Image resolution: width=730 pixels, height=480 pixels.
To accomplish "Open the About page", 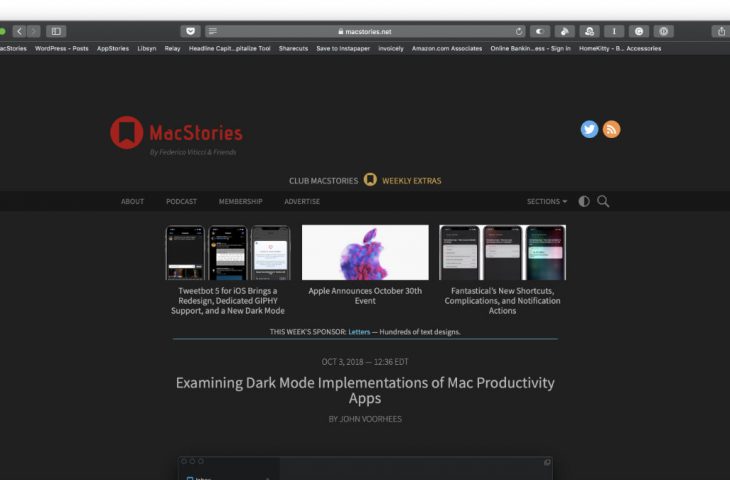I will [132, 201].
